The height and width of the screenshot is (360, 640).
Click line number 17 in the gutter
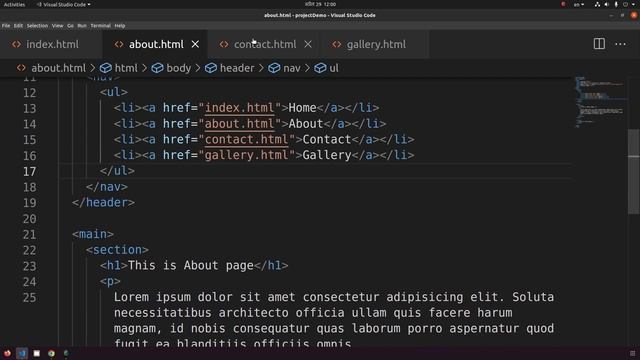coord(29,171)
